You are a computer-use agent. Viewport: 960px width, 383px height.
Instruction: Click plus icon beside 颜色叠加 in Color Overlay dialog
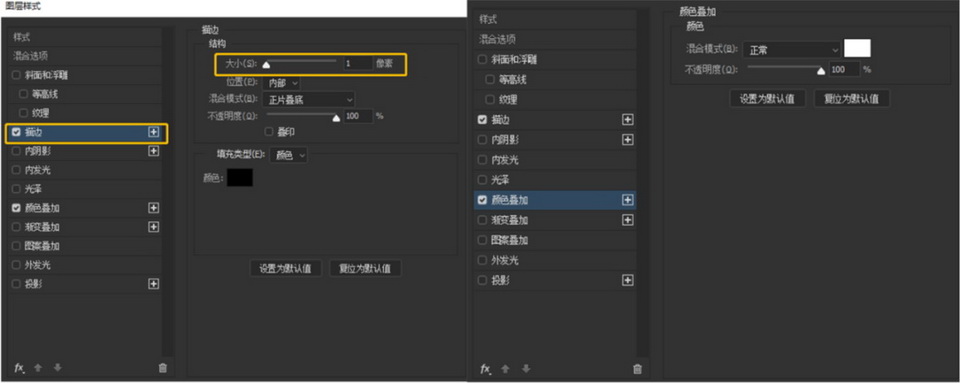coord(628,200)
